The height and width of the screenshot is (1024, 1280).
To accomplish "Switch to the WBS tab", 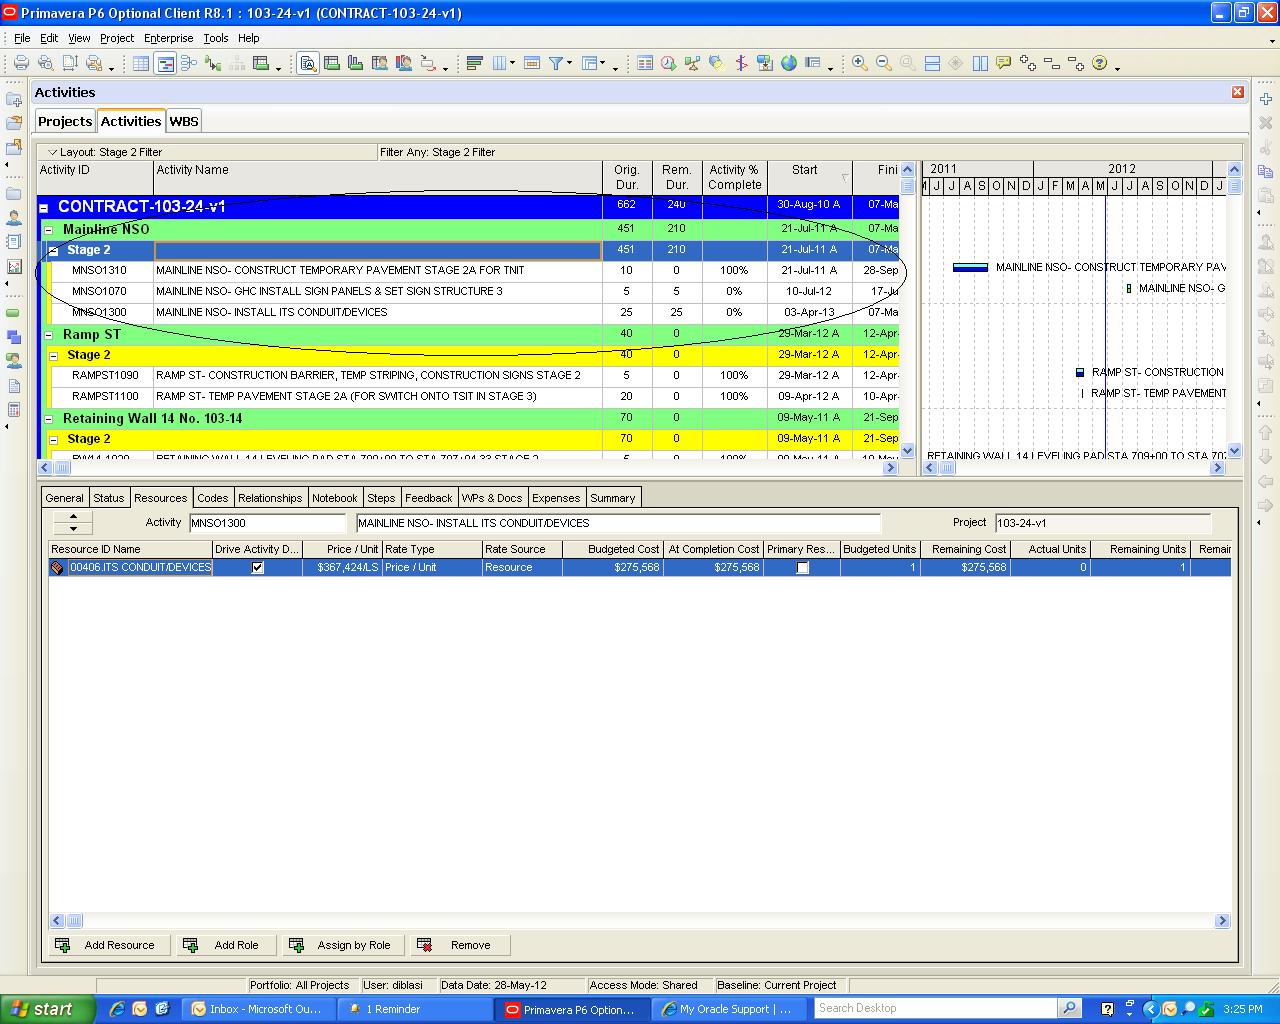I will pyautogui.click(x=184, y=121).
